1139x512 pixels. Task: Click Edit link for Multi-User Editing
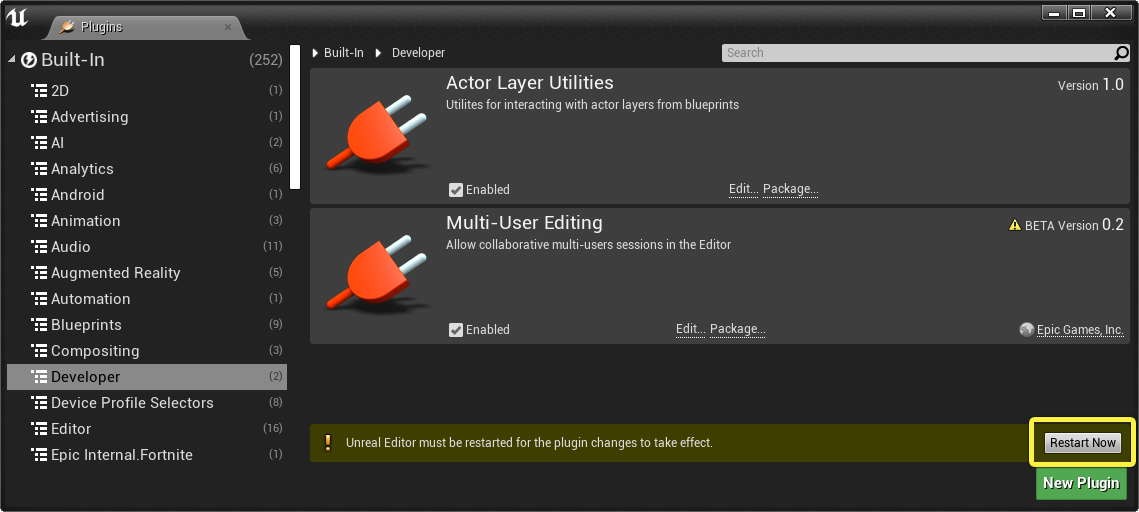(x=691, y=330)
